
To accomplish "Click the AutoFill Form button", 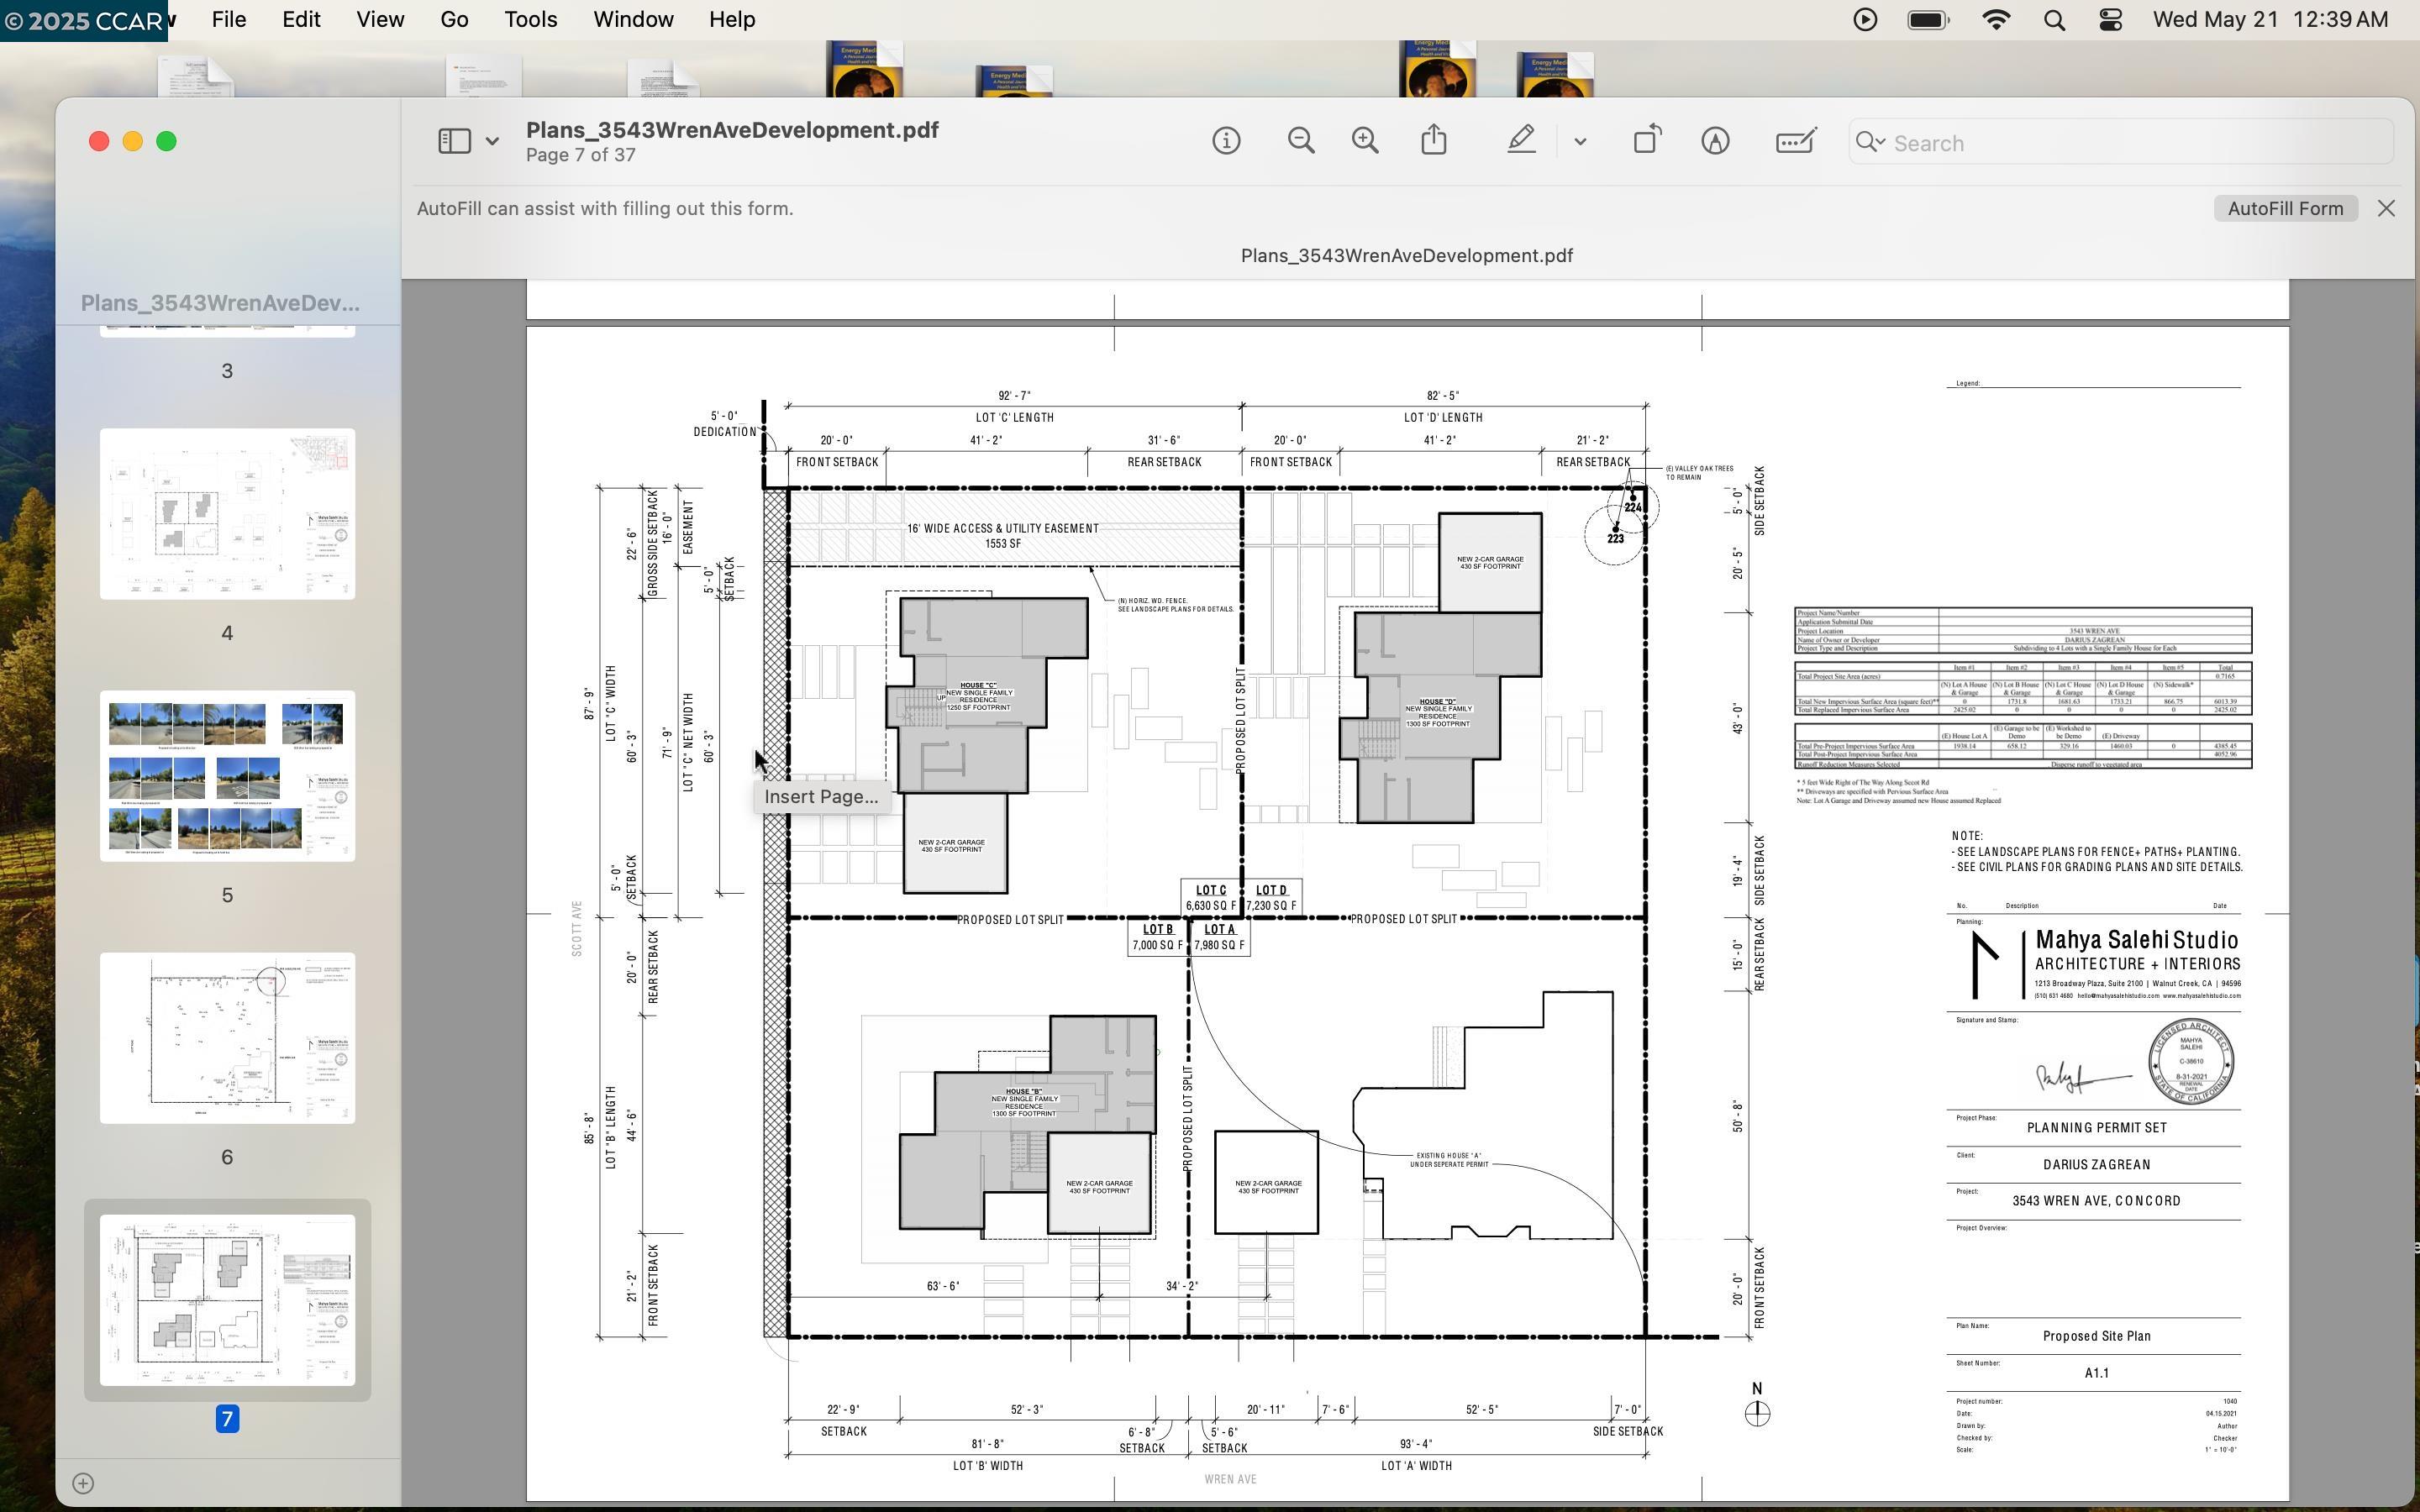I will (2285, 208).
